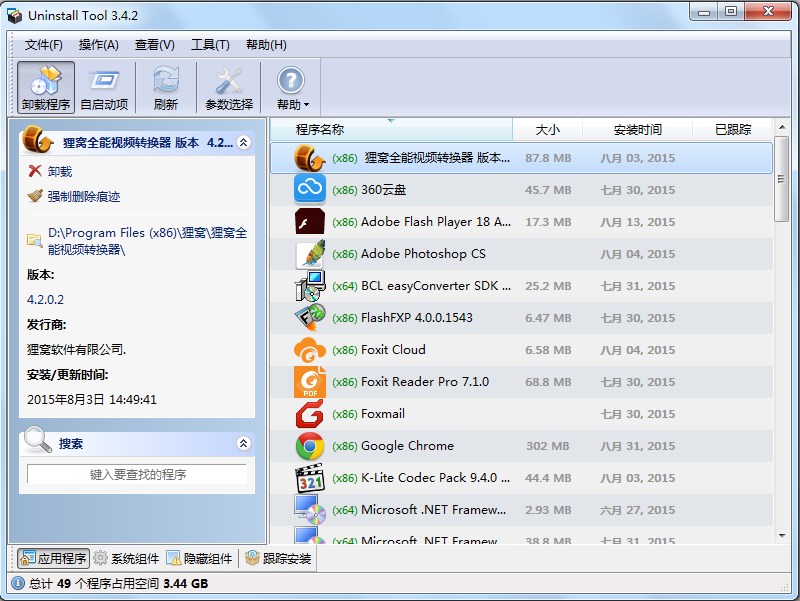Screen dimensions: 800x601
Task: Select the BCL easyConverter SDK icon
Action: (x=310, y=286)
